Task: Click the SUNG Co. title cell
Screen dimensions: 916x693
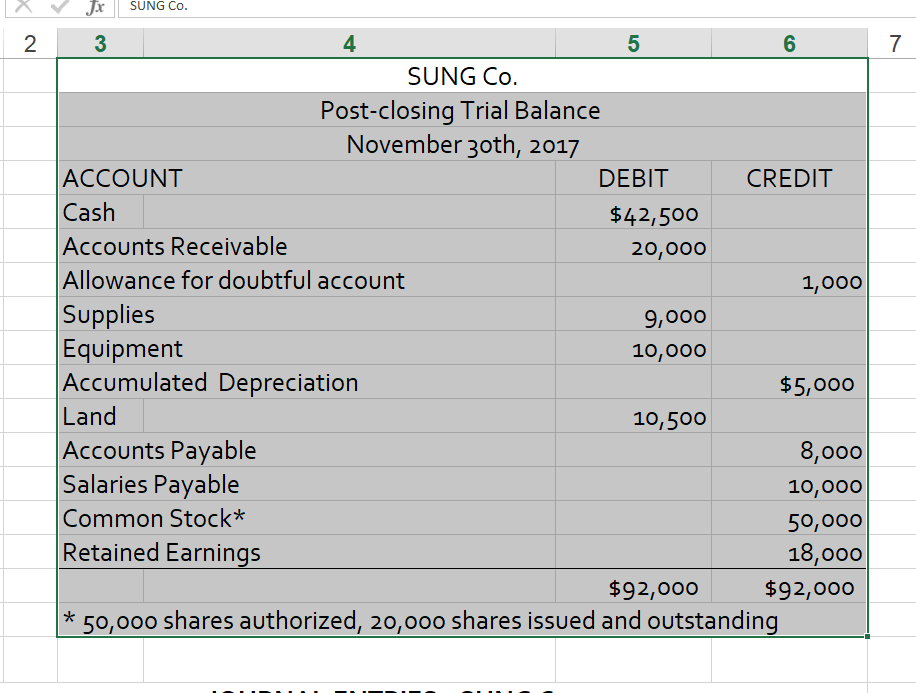Action: coord(462,76)
